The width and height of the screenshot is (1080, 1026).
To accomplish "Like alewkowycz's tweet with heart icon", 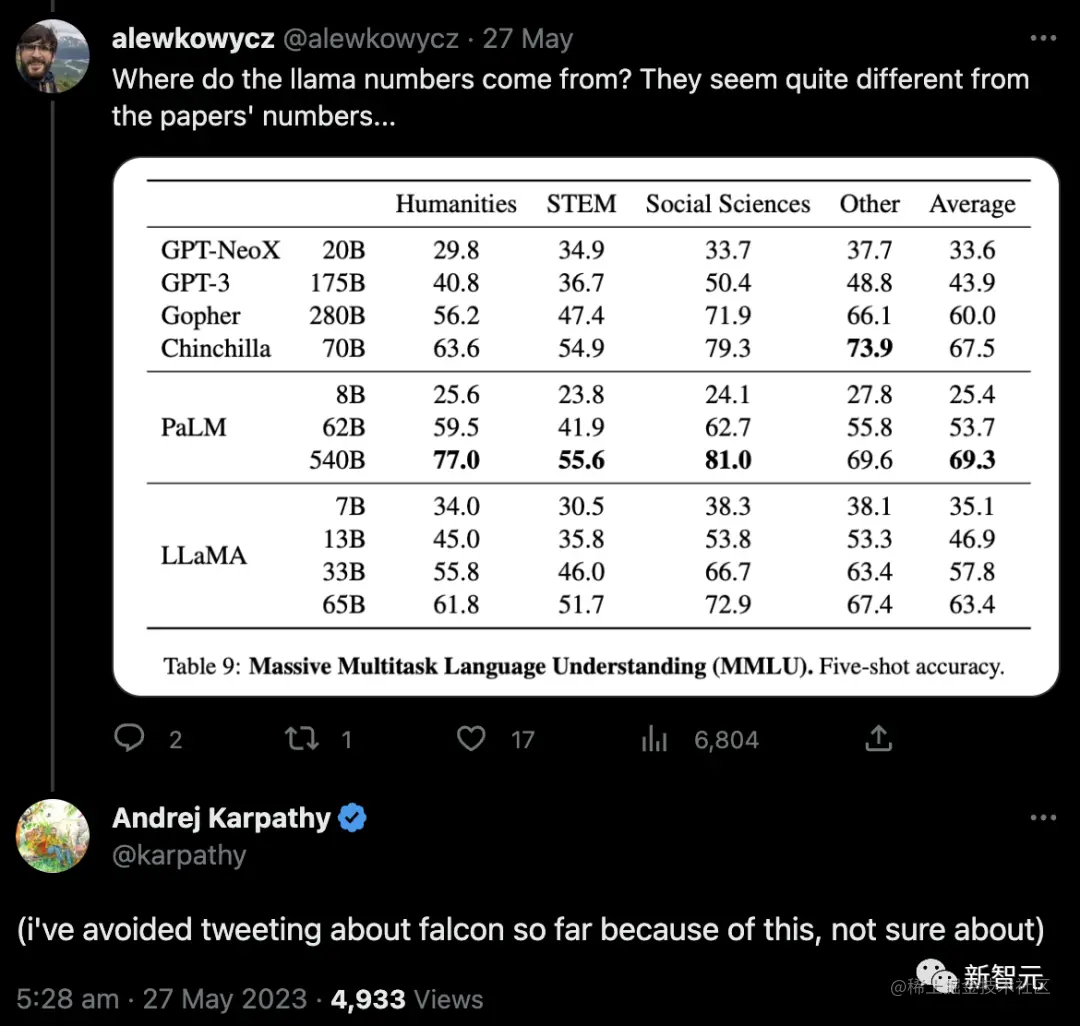I will (471, 739).
